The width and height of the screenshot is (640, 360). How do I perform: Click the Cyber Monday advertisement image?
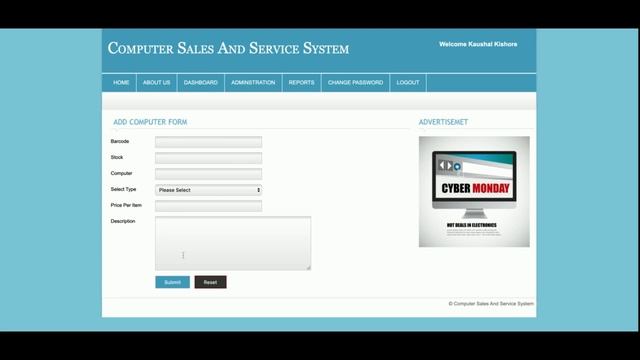474,191
